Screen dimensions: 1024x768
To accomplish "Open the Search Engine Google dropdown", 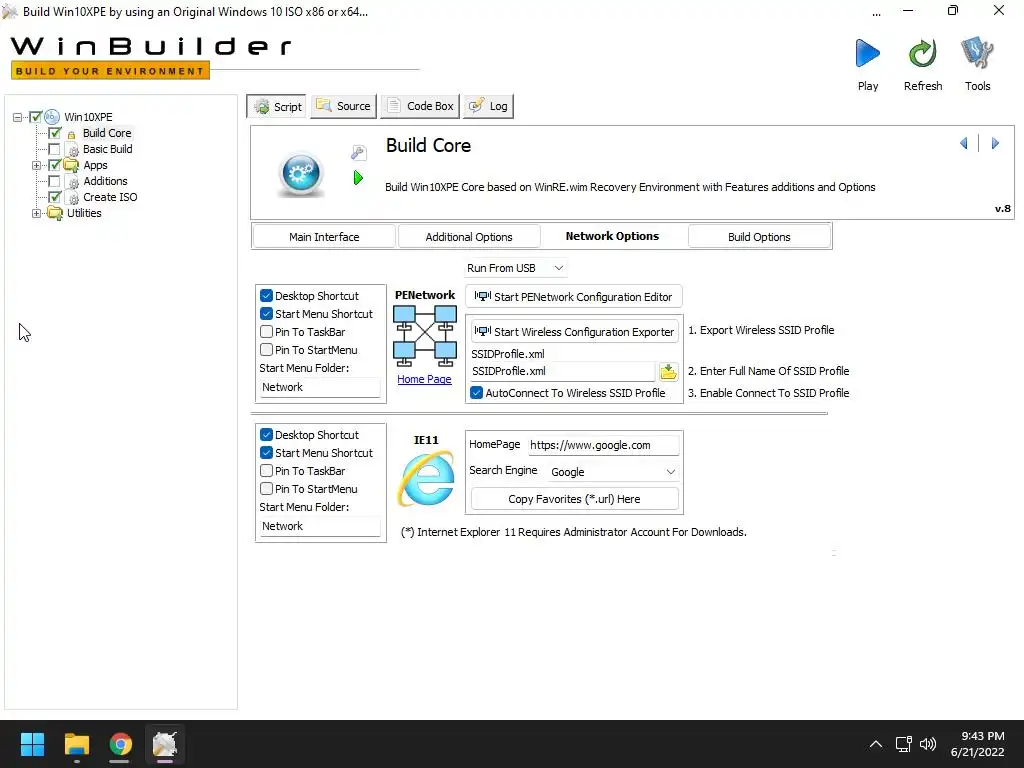I will [613, 472].
